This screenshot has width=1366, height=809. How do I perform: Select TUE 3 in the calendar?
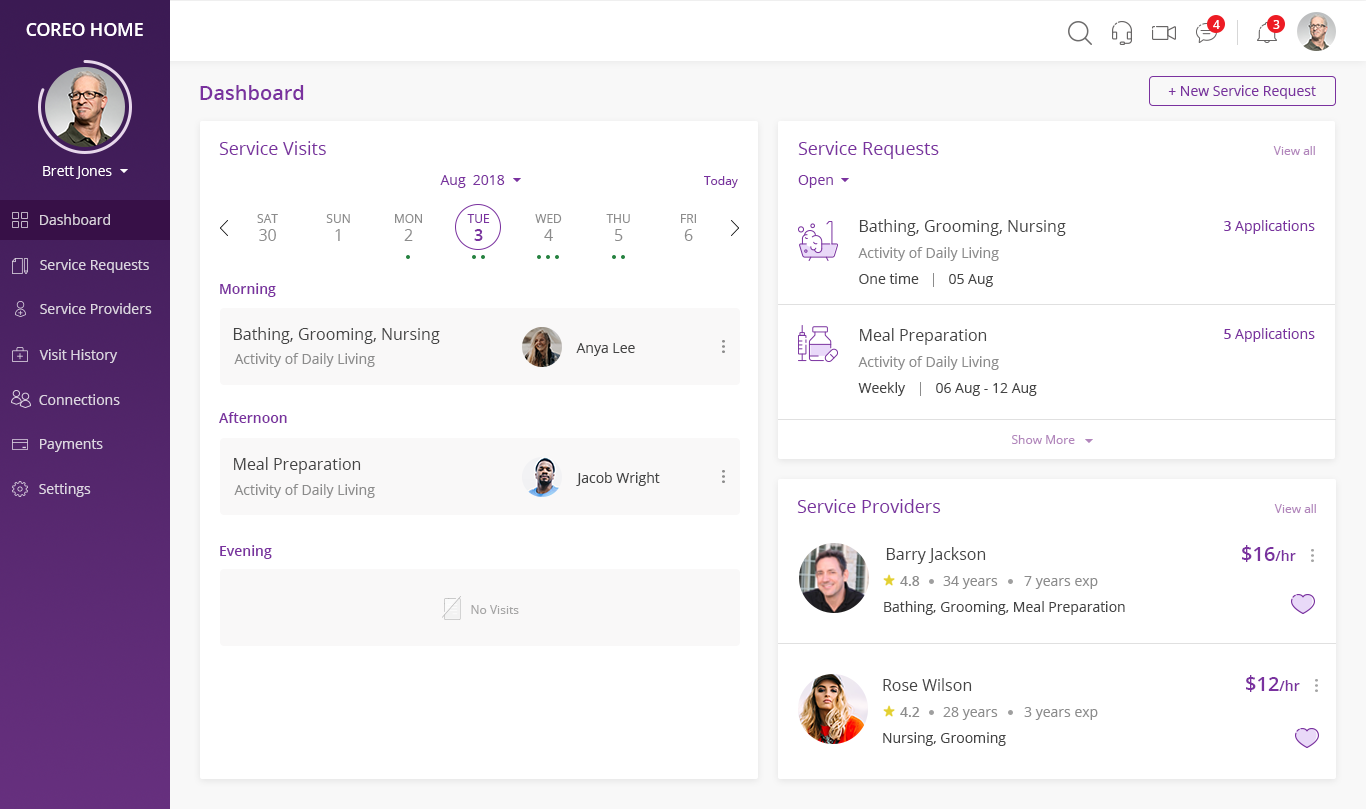(478, 228)
